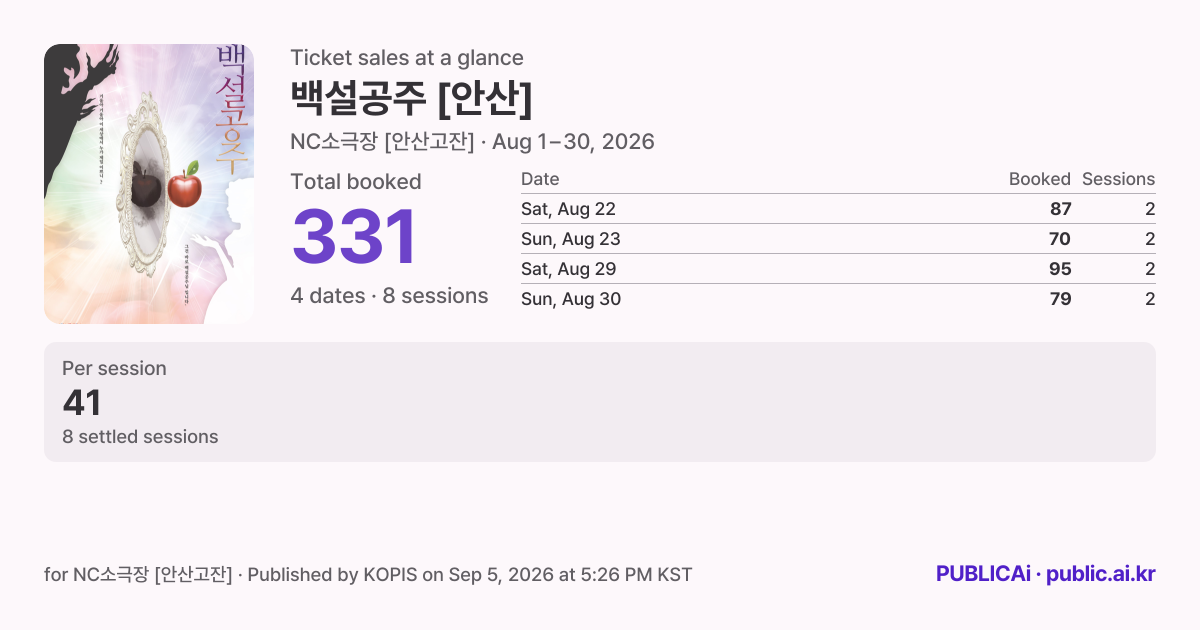Select the Sat, Aug 29 row
The image size is (1200, 630).
(838, 269)
